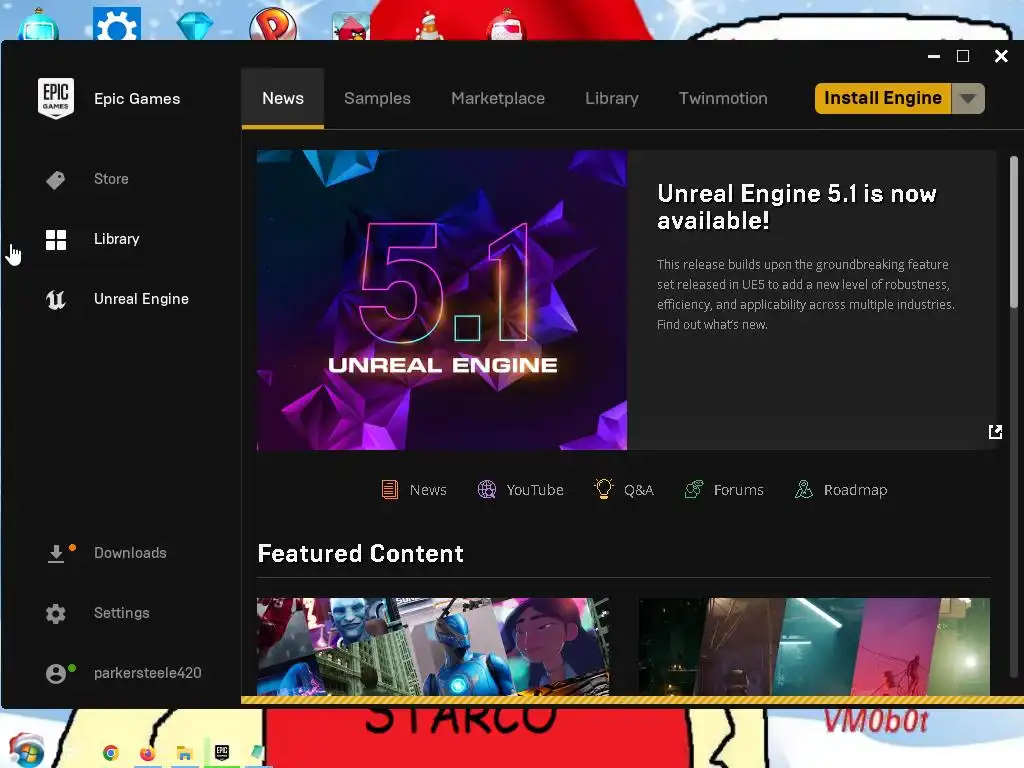Viewport: 1024px width, 768px height.
Task: Switch to the News tab
Action: 283,99
